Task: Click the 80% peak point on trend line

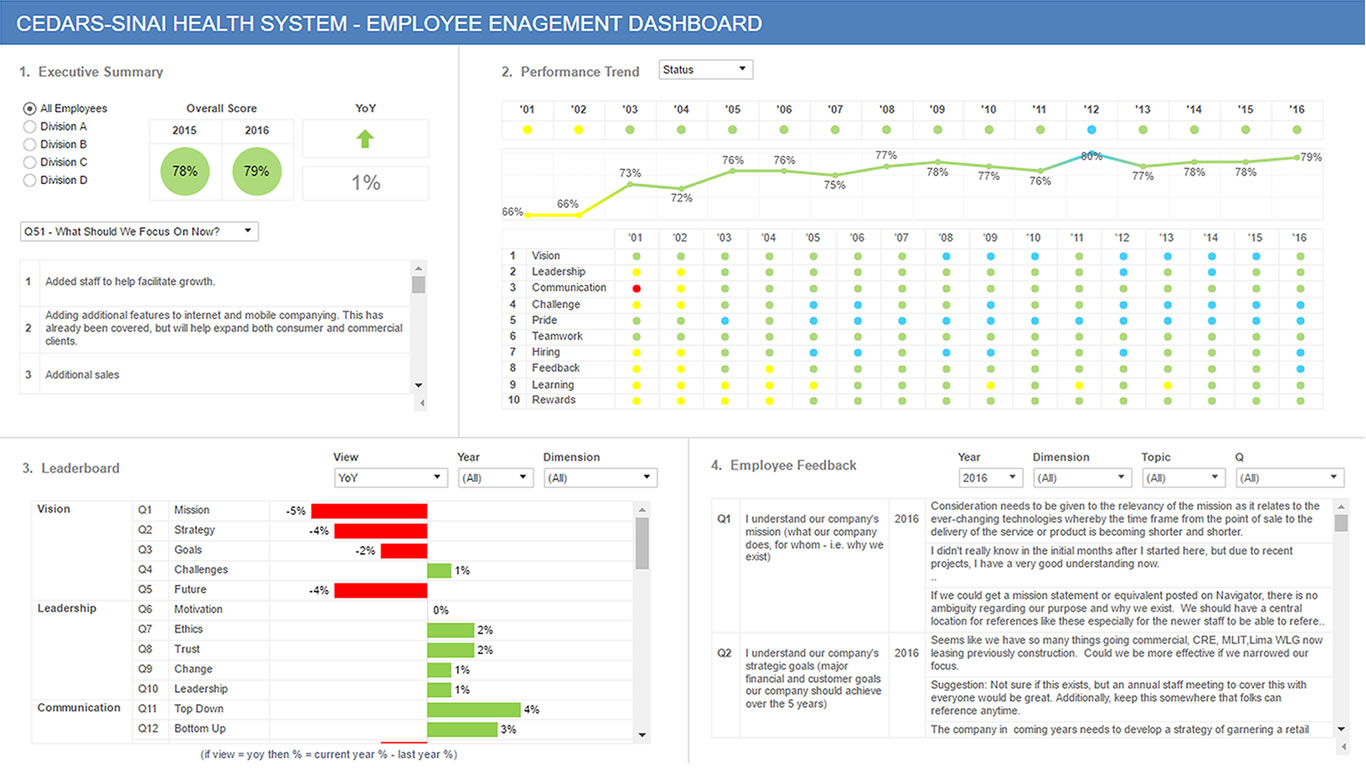Action: [1091, 155]
